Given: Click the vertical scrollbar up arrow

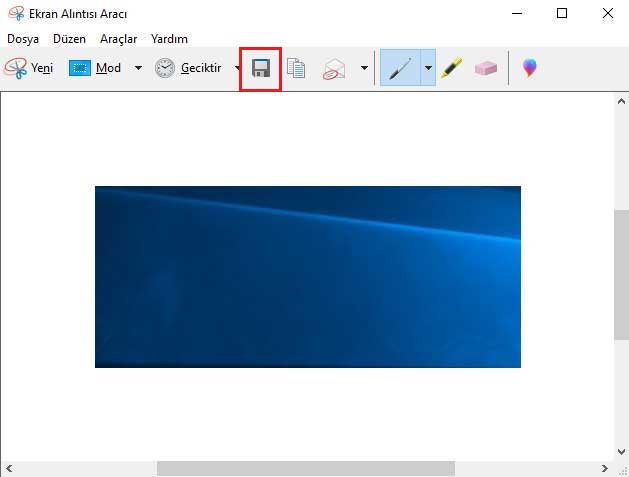Looking at the screenshot, I should coord(621,101).
